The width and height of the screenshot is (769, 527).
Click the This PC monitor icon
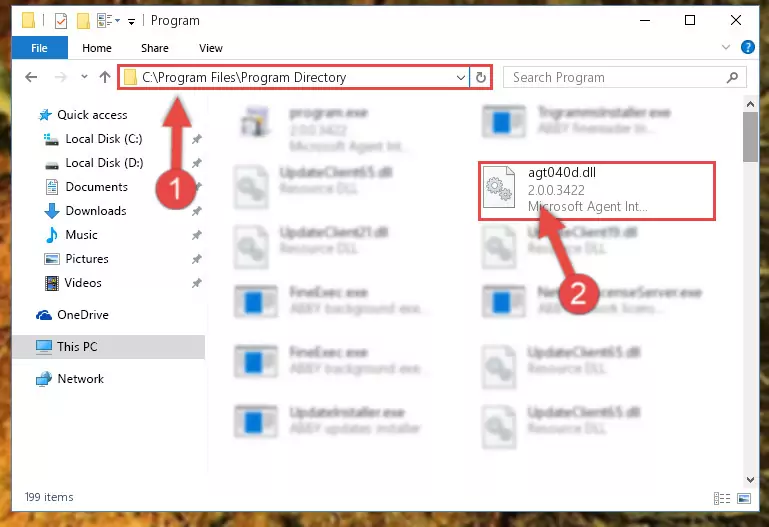44,347
